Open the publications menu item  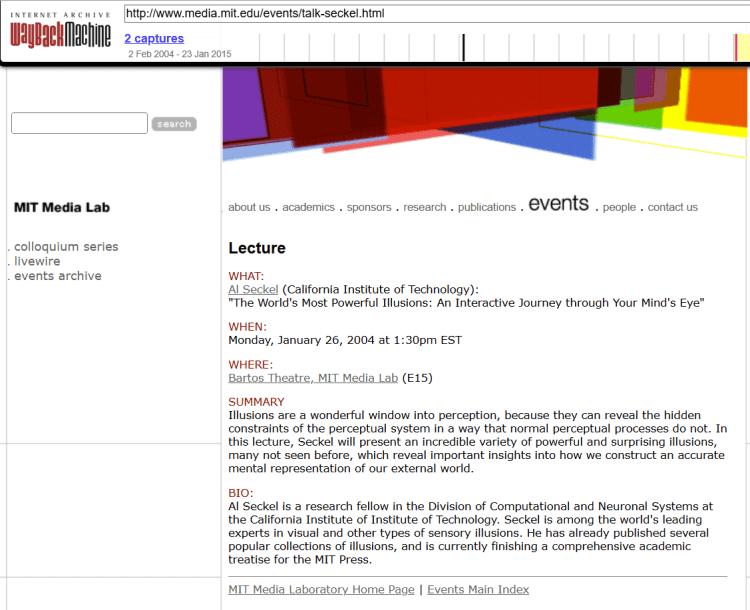tap(487, 207)
